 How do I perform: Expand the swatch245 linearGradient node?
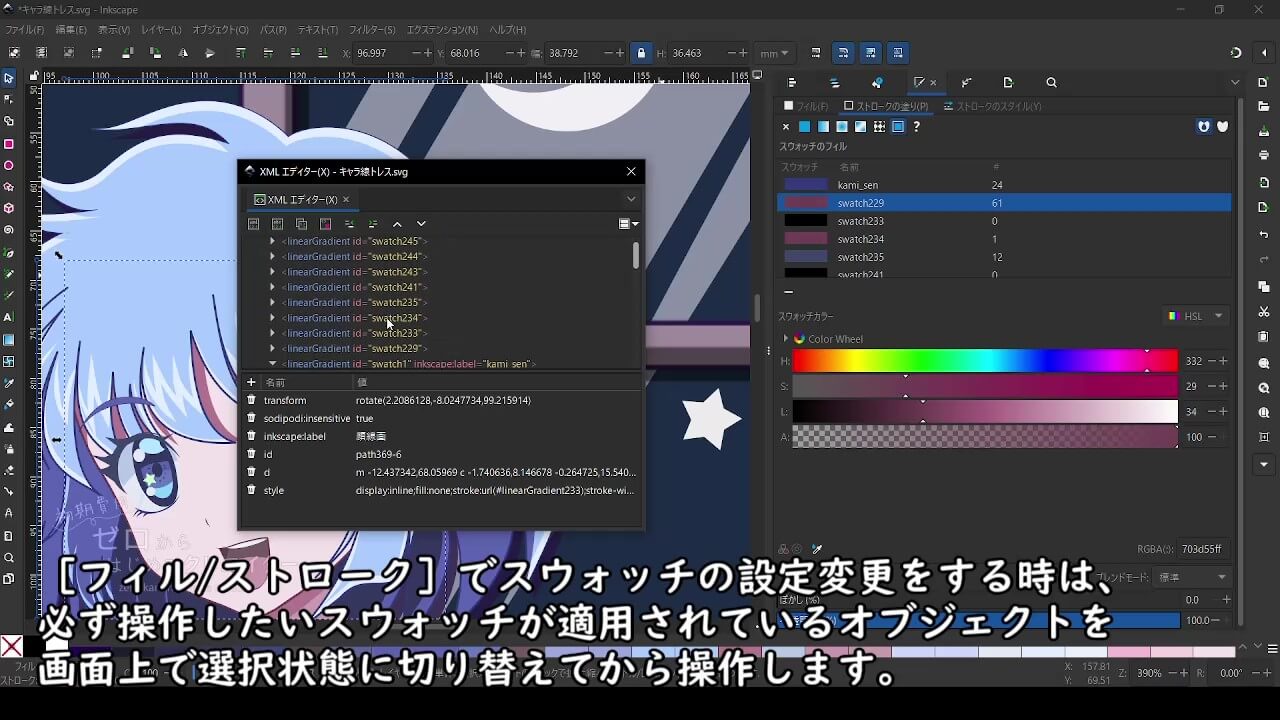pyautogui.click(x=272, y=241)
